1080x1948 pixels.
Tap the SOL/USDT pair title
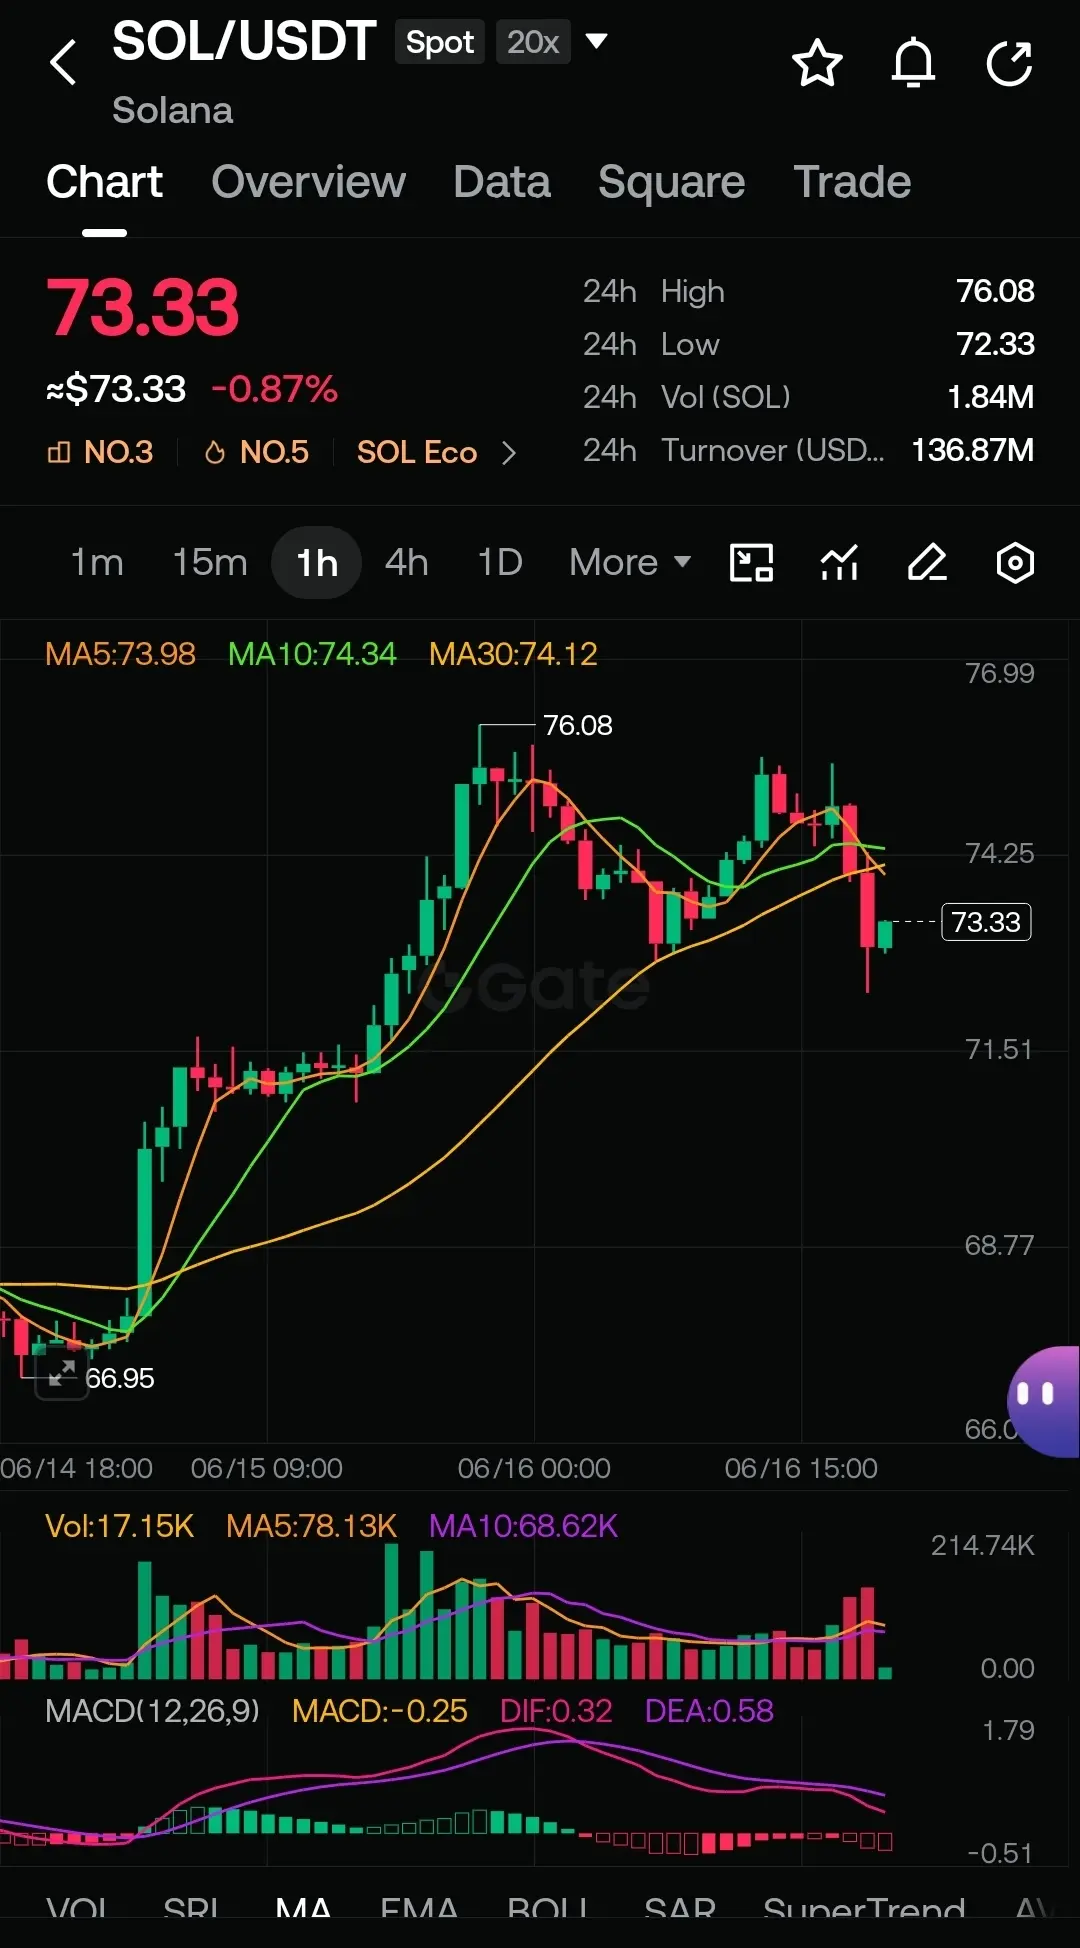tap(244, 42)
